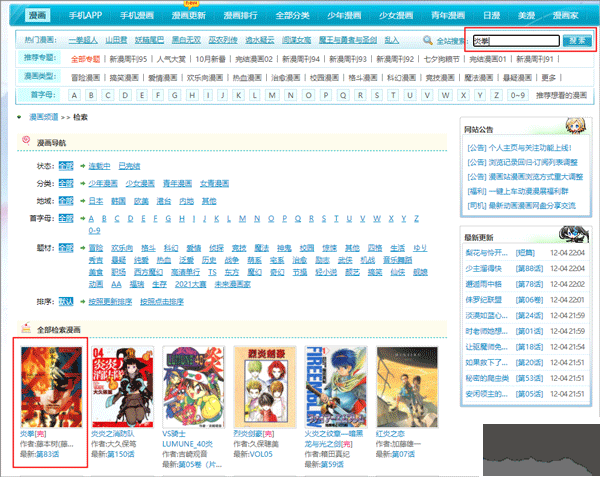Filter region by 日本

click(x=97, y=201)
